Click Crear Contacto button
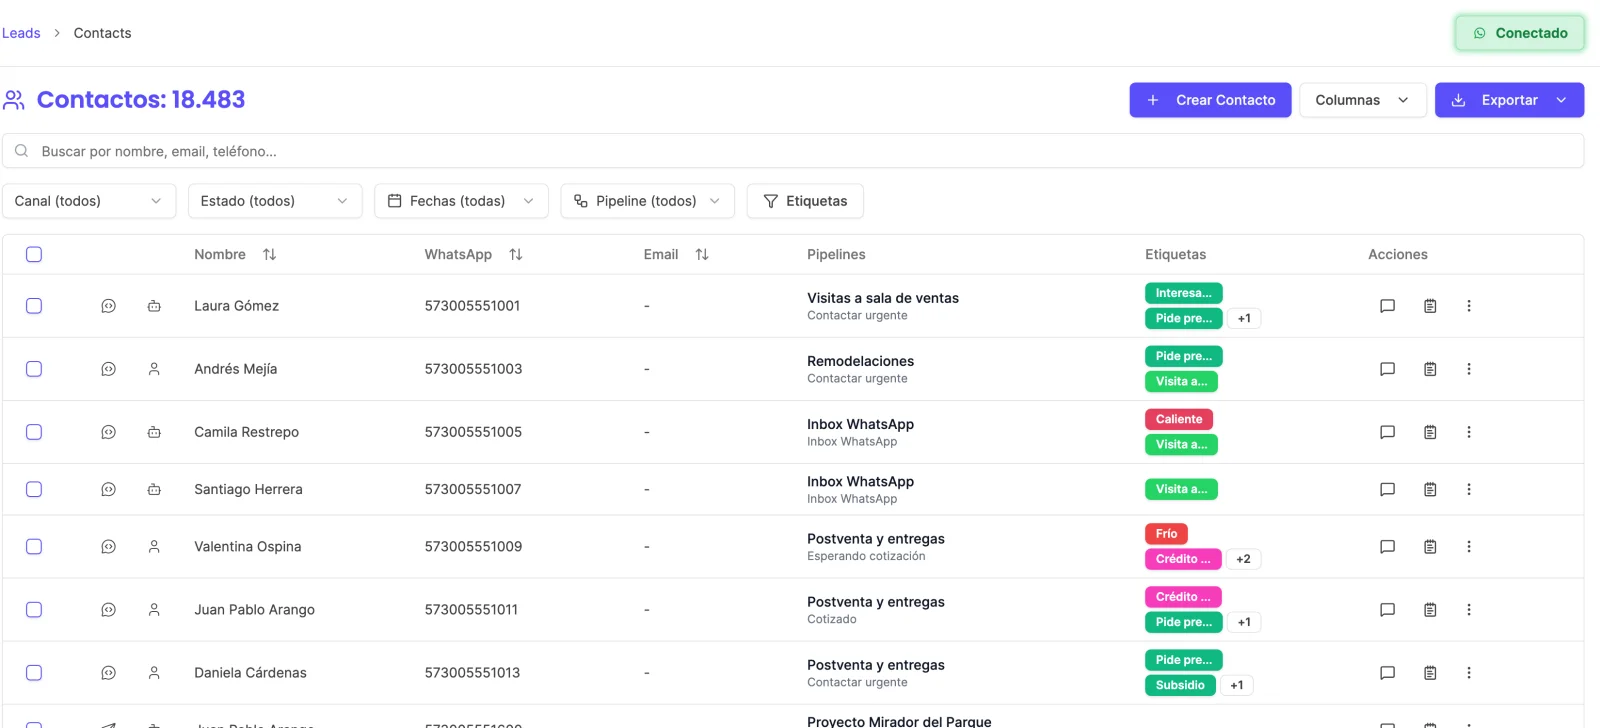Screen dimensions: 1600x728 point(1210,100)
